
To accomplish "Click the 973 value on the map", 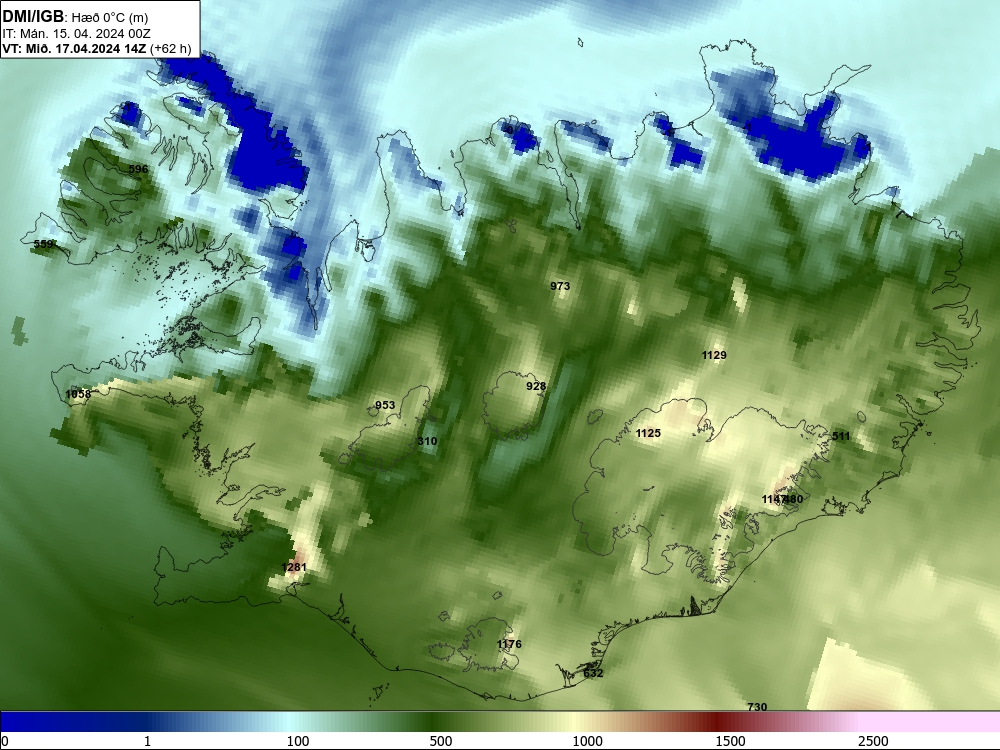I will [x=560, y=286].
